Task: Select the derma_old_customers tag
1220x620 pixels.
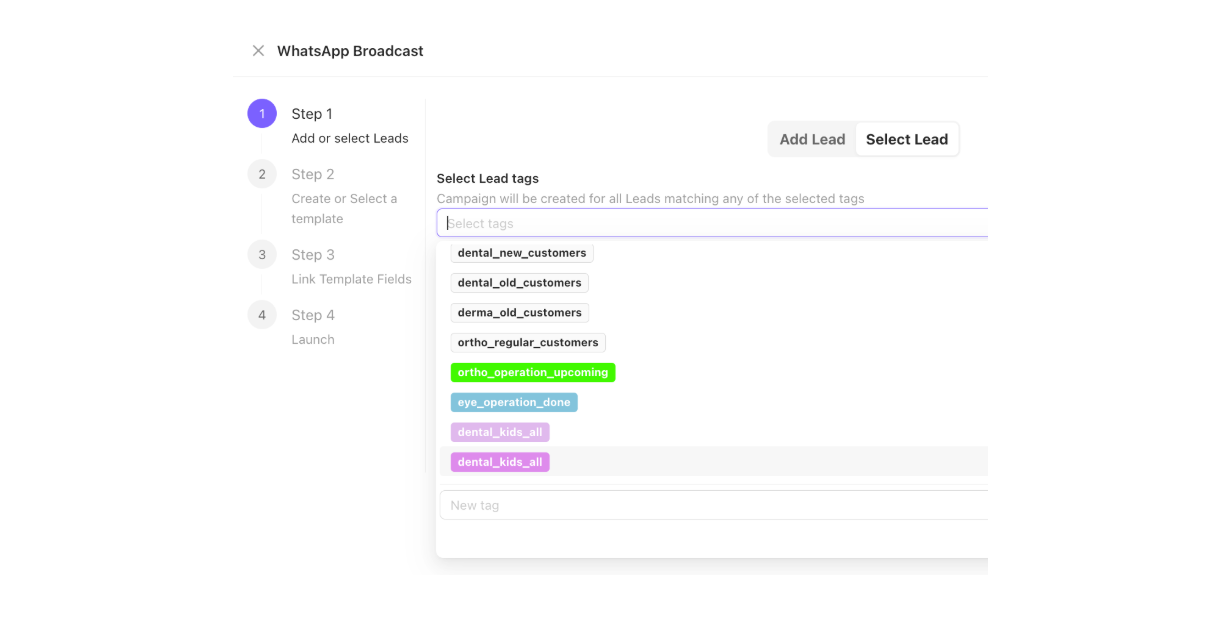Action: (x=519, y=312)
